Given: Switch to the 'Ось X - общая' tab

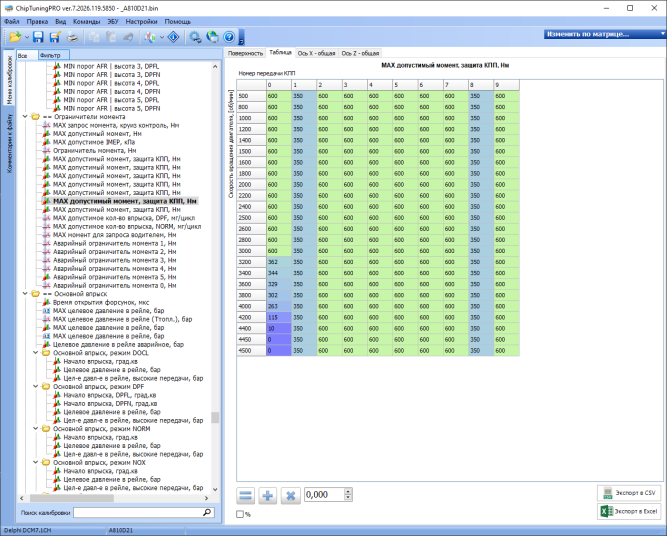Looking at the screenshot, I should coord(316,53).
